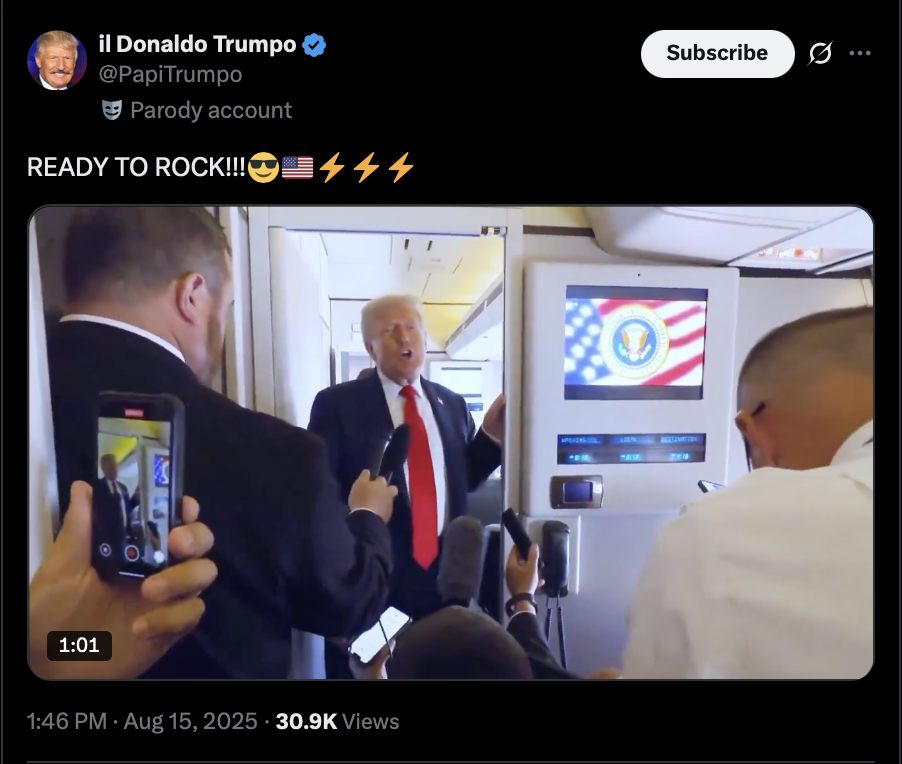The width and height of the screenshot is (902, 764).
Task: Open the Grok explain-post icon beside Subscribe
Action: click(x=819, y=54)
